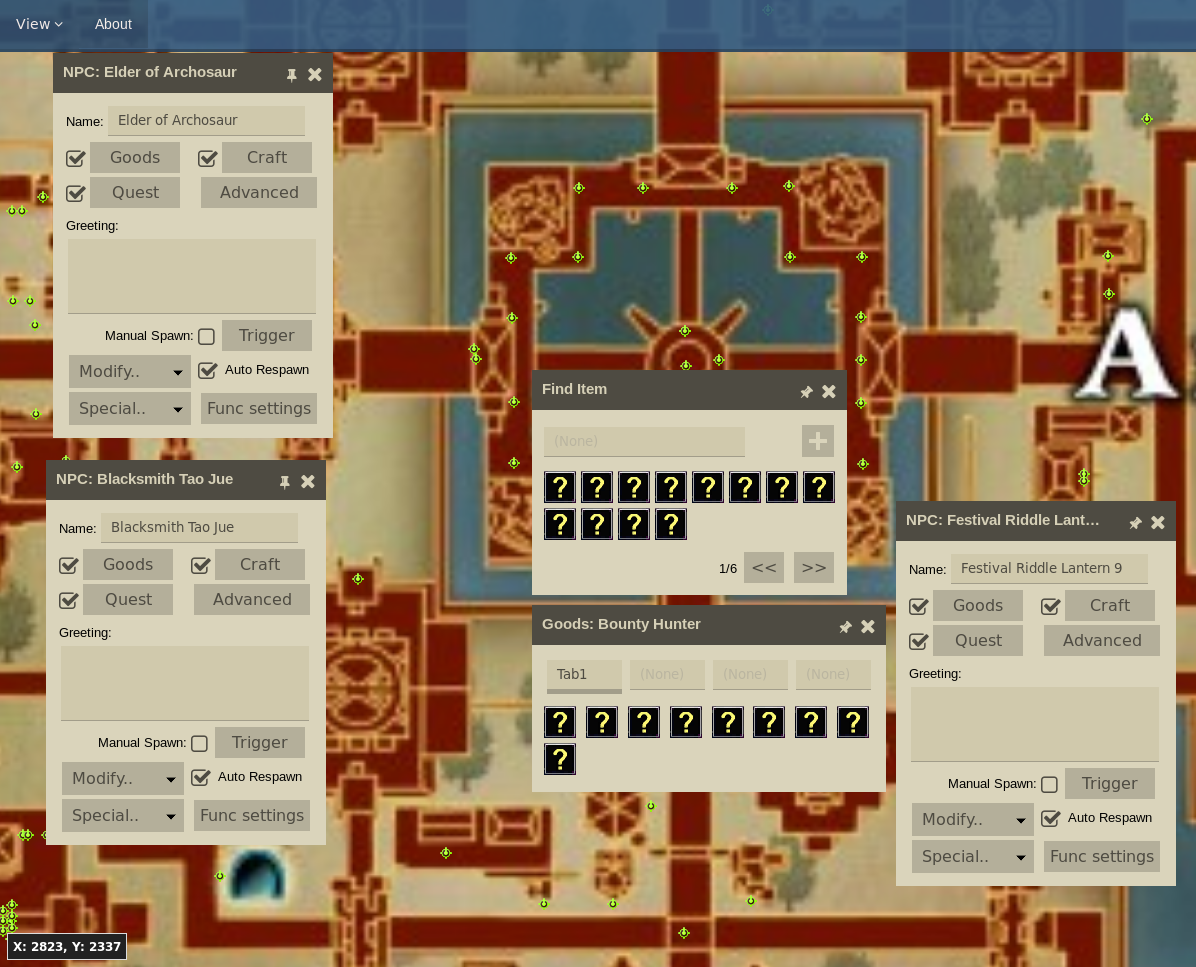Expand Special dropdown in Blacksmith Tao Jue panel
Image resolution: width=1196 pixels, height=967 pixels.
123,816
